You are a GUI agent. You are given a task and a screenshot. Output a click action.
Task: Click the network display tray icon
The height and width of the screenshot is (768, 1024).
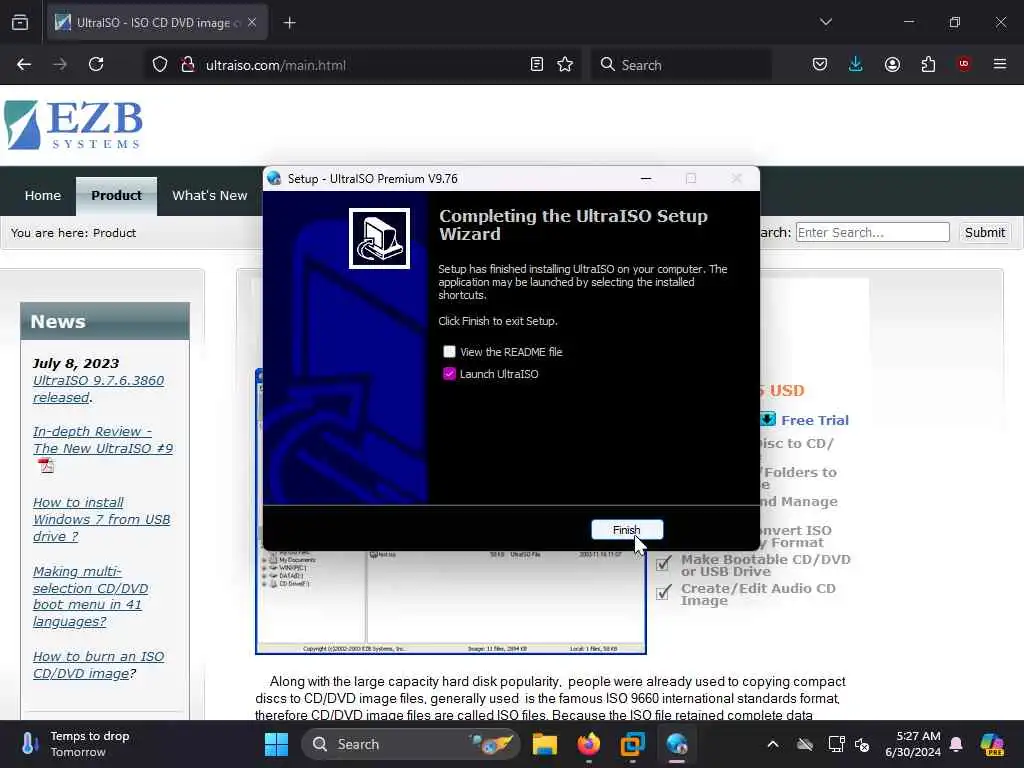point(836,744)
